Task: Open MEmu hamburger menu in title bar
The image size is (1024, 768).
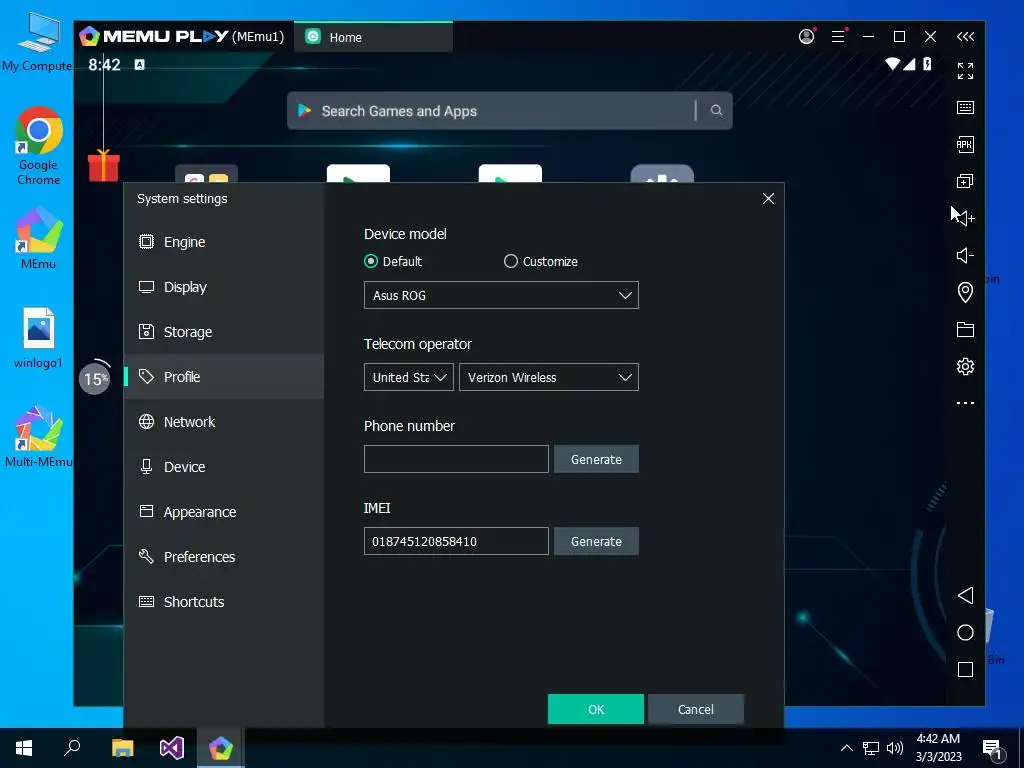Action: pos(839,37)
